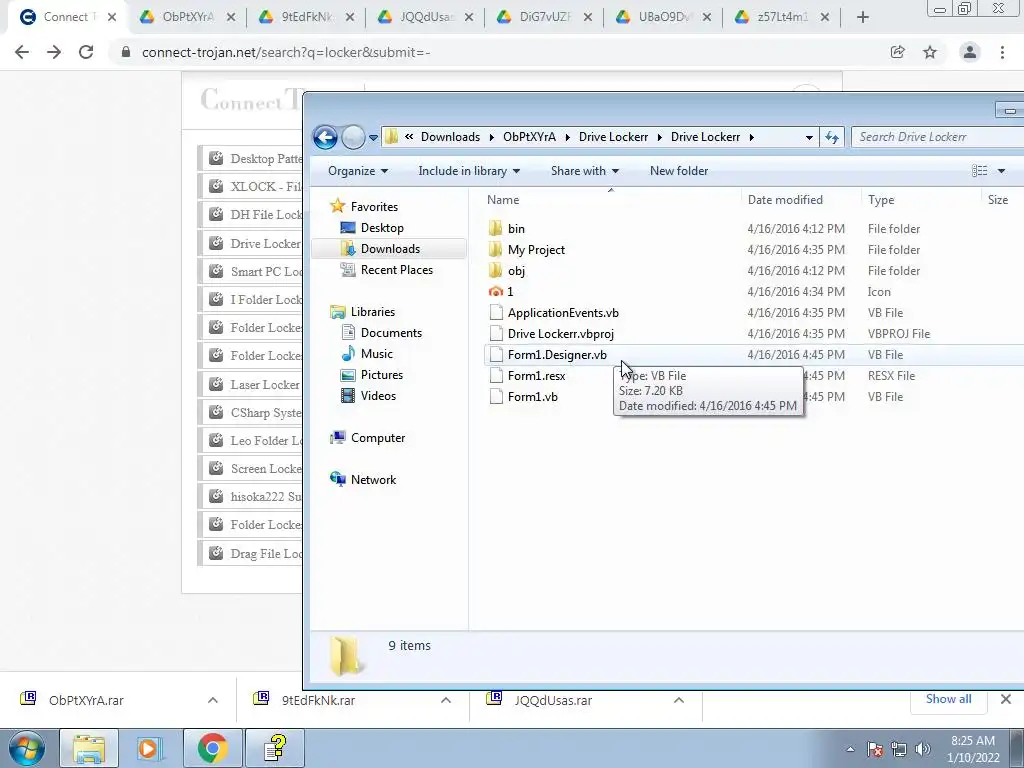
Task: Click Libraries in navigation pane
Action: [x=372, y=312]
